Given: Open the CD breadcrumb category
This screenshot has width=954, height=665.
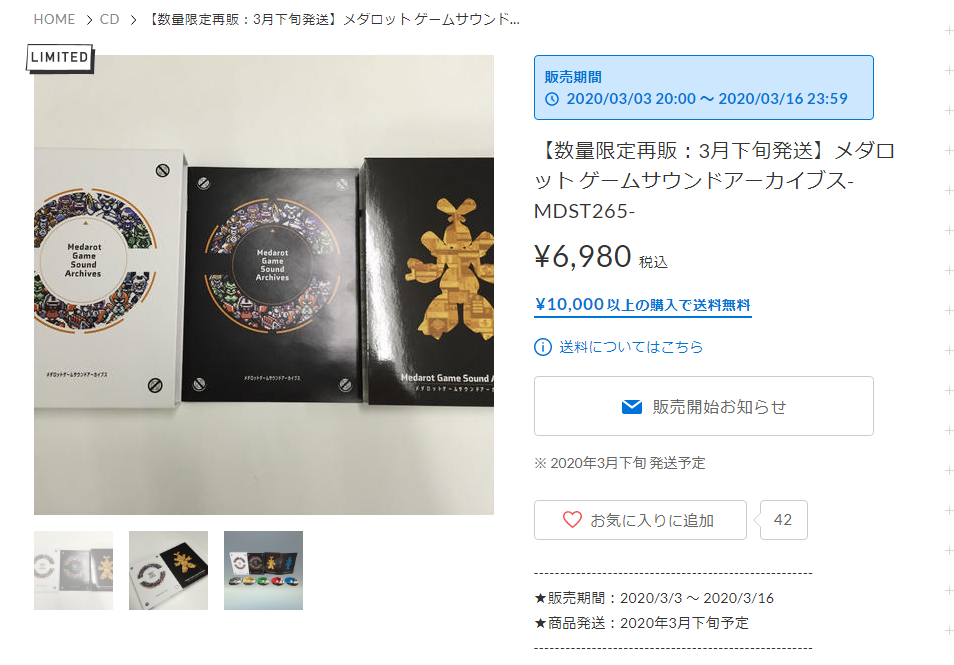Looking at the screenshot, I should pos(110,19).
